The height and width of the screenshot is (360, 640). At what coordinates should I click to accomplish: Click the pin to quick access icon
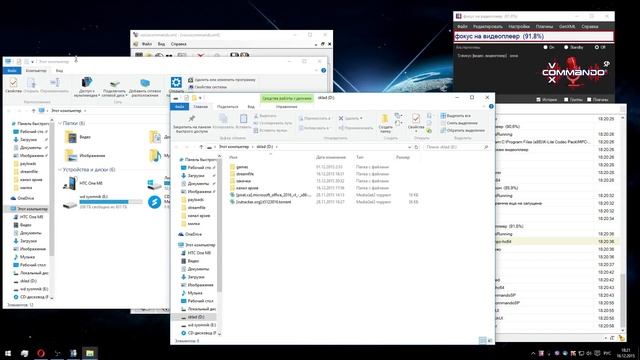coord(191,119)
